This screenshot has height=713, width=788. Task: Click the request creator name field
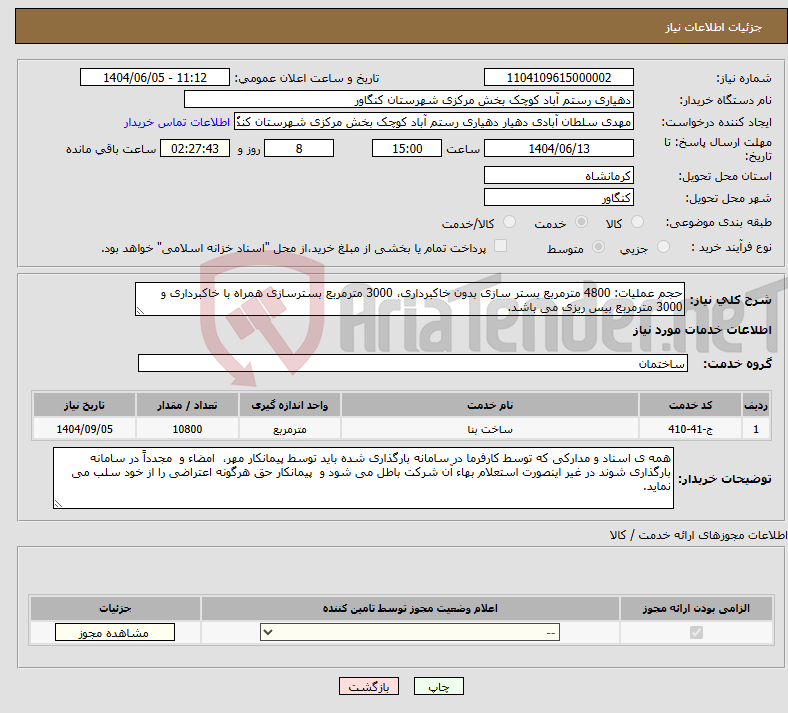434,122
